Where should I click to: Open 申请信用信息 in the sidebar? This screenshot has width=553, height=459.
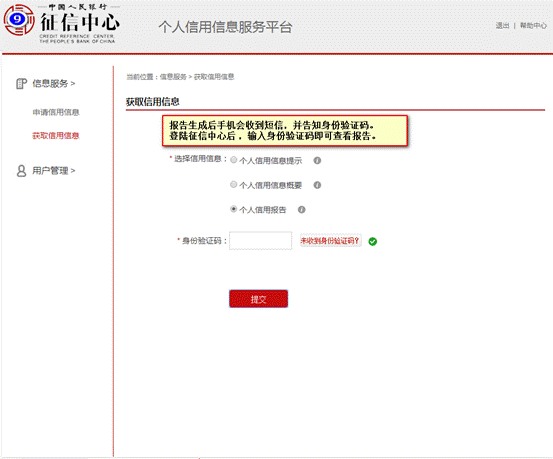[x=56, y=112]
